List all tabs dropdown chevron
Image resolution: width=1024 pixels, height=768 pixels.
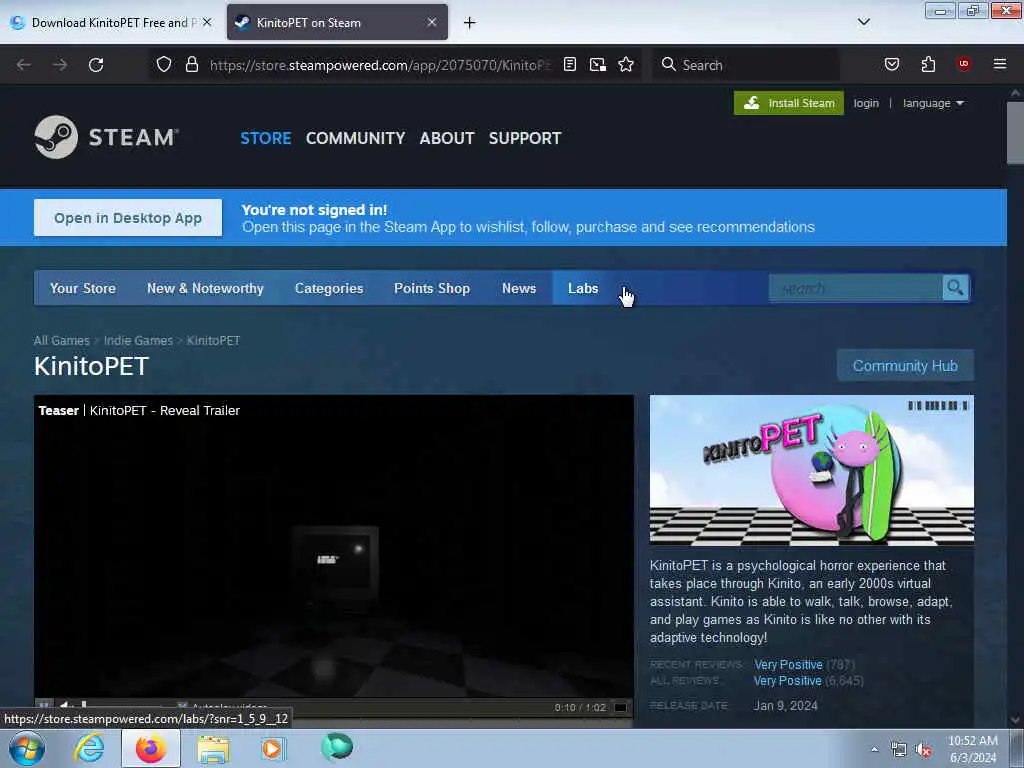[x=863, y=22]
